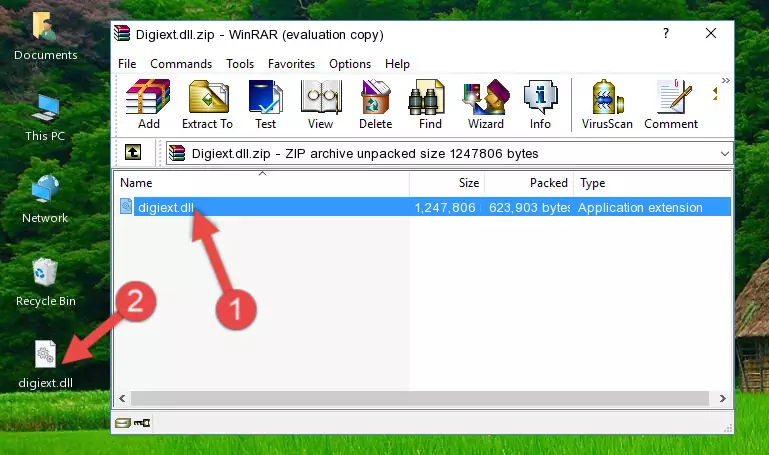Image resolution: width=769 pixels, height=455 pixels.
Task: Go up one folder level
Action: click(133, 152)
